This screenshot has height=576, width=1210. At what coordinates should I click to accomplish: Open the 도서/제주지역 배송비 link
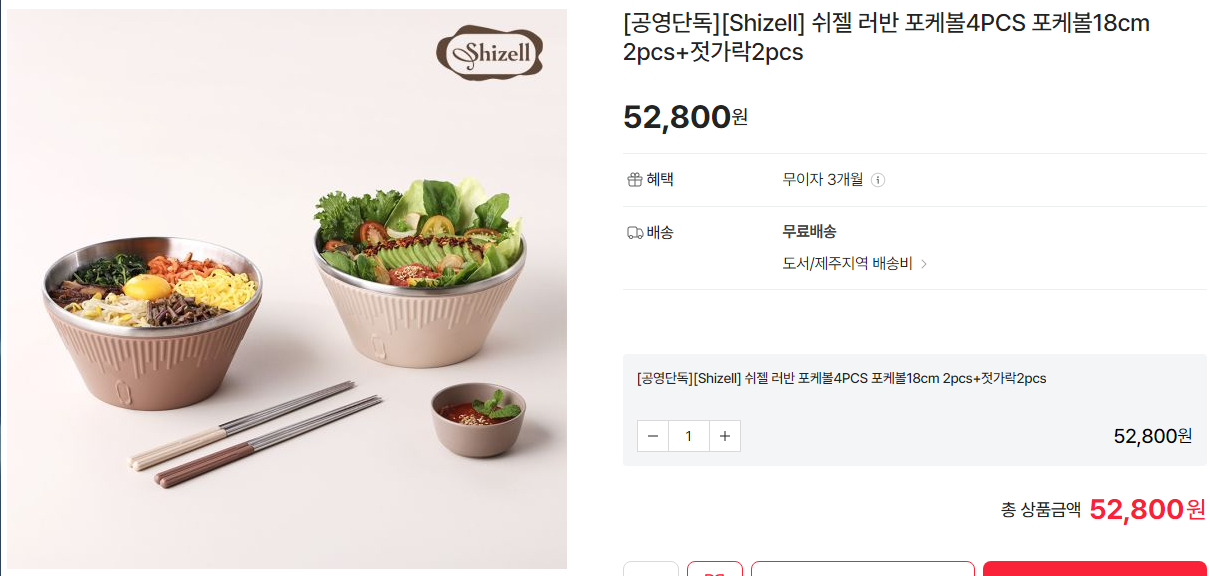point(847,264)
